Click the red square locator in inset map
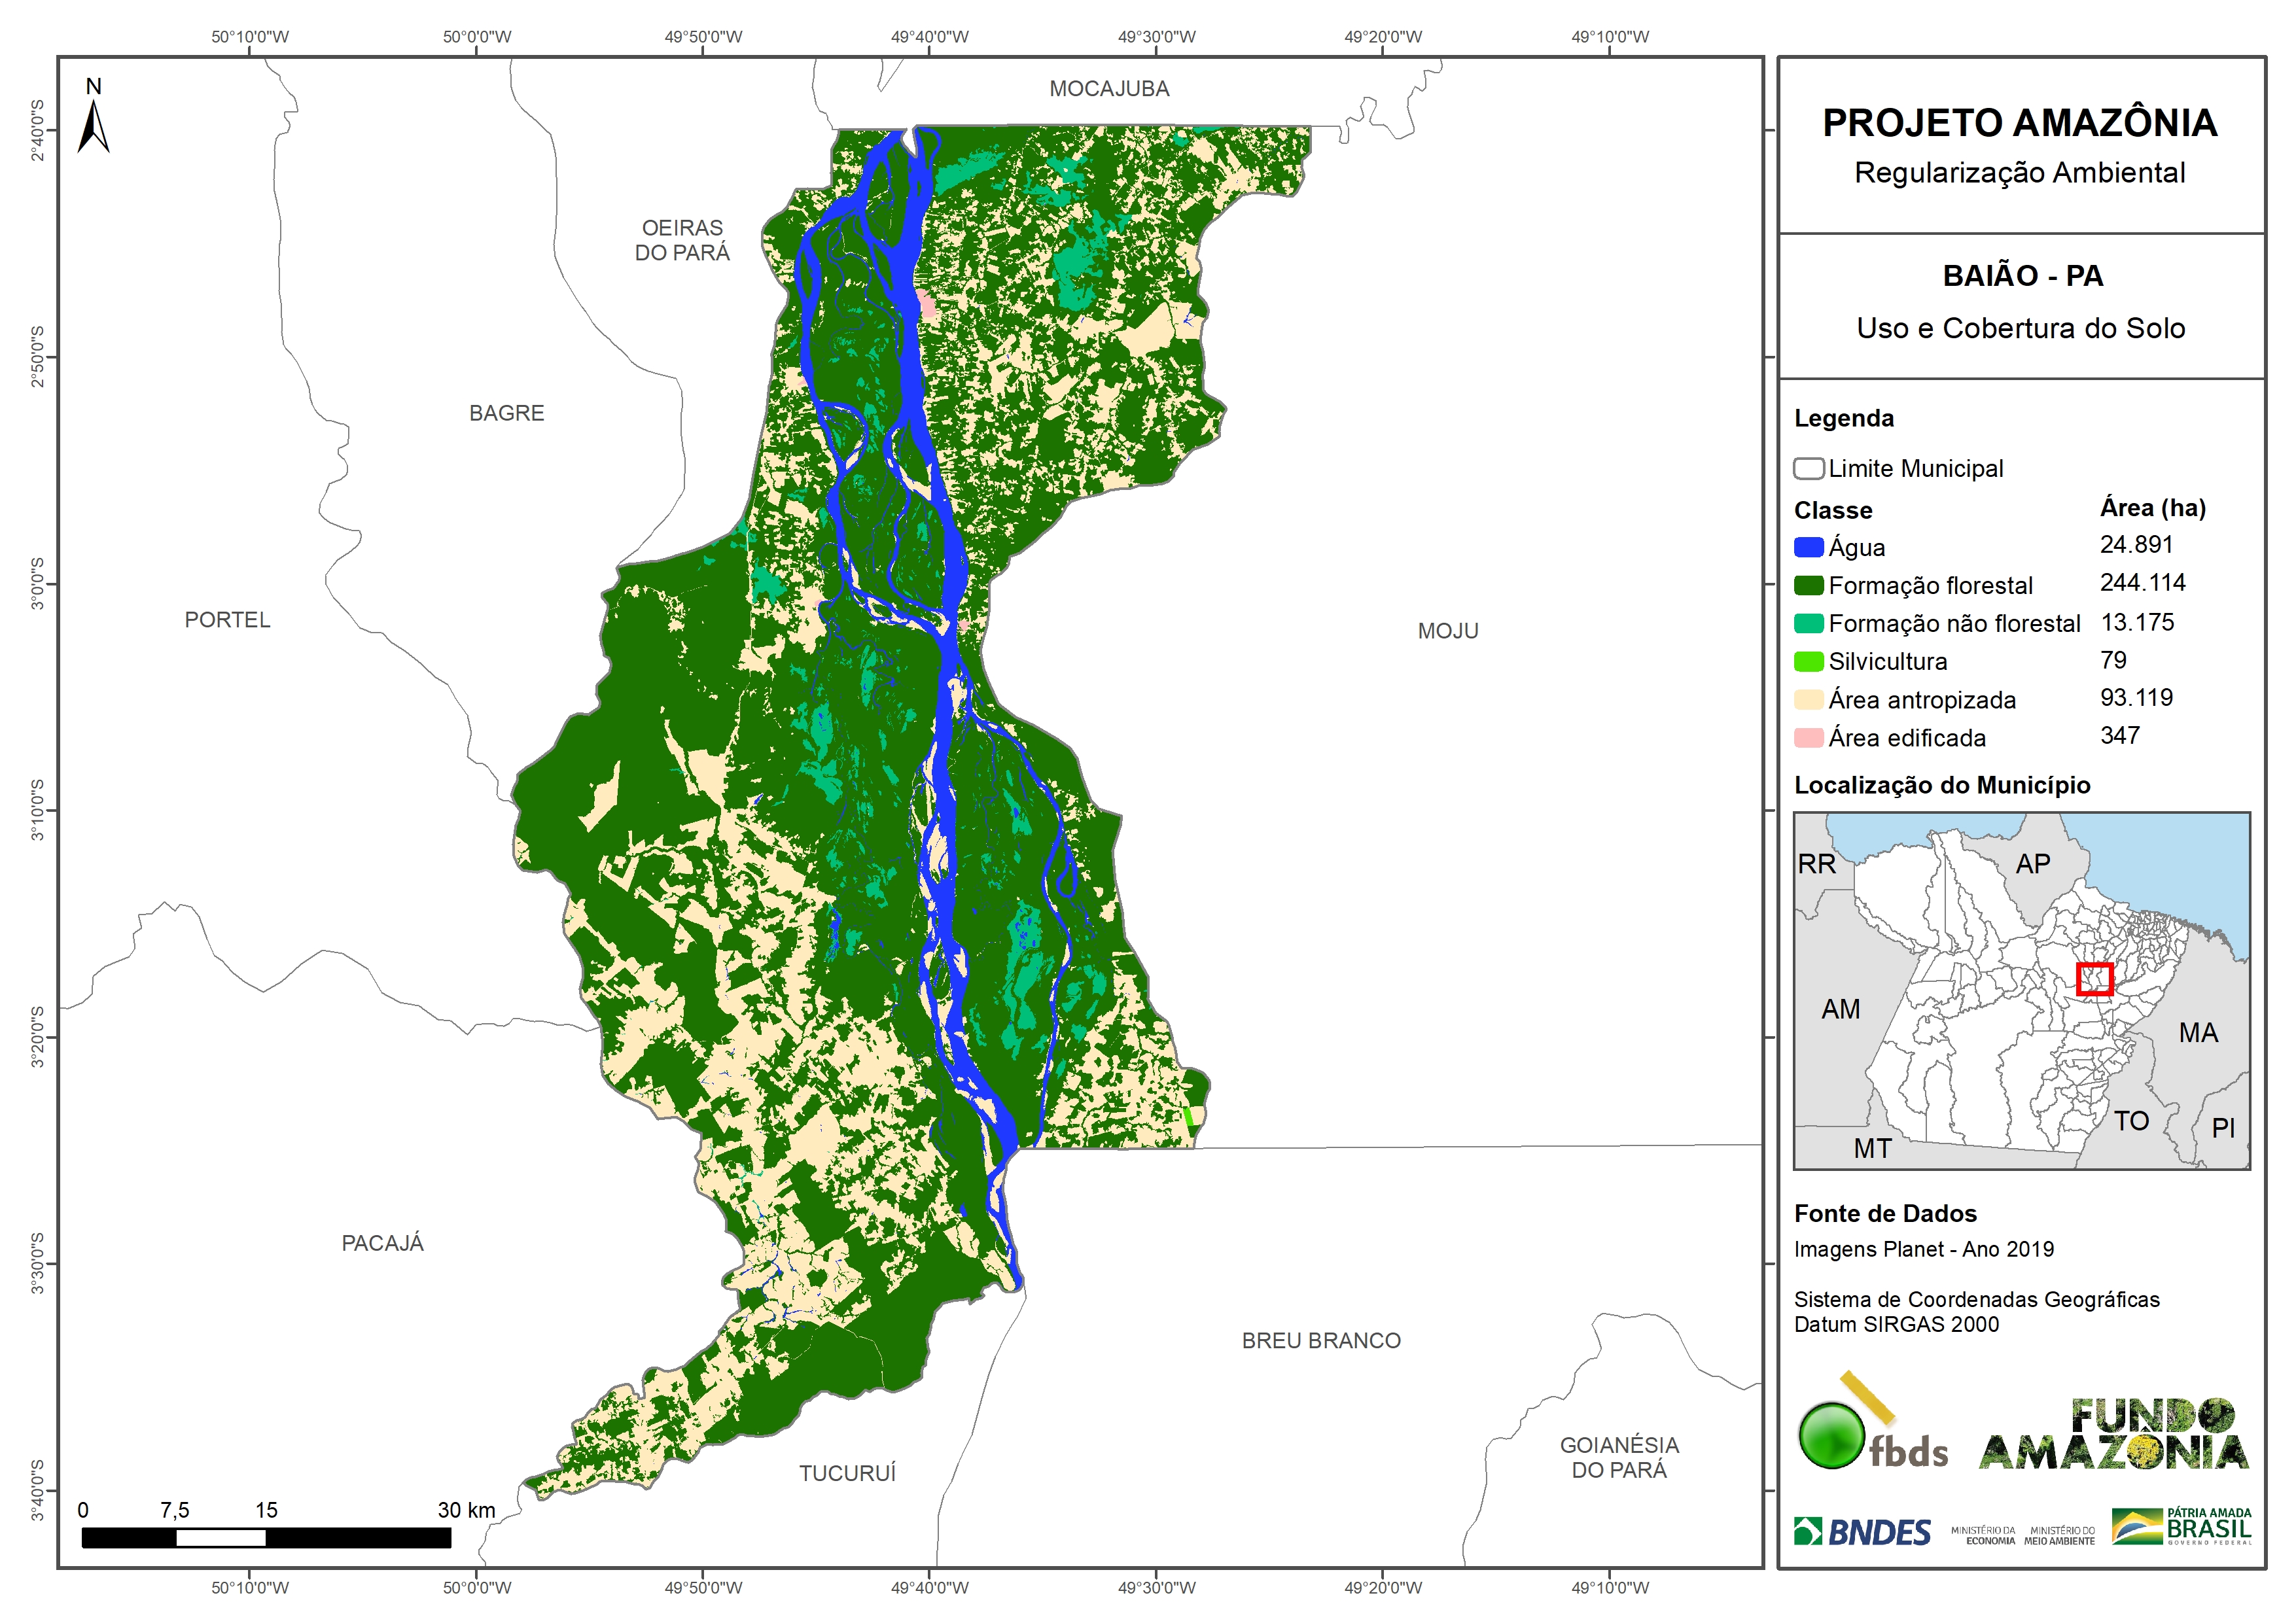The height and width of the screenshot is (1623, 2296). 2094,979
